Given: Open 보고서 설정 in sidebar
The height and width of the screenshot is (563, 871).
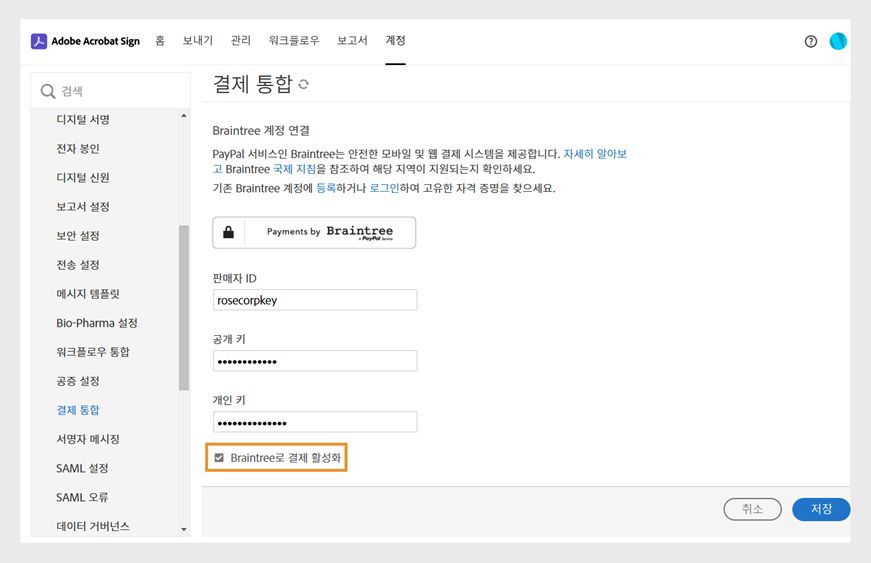Looking at the screenshot, I should [x=83, y=207].
